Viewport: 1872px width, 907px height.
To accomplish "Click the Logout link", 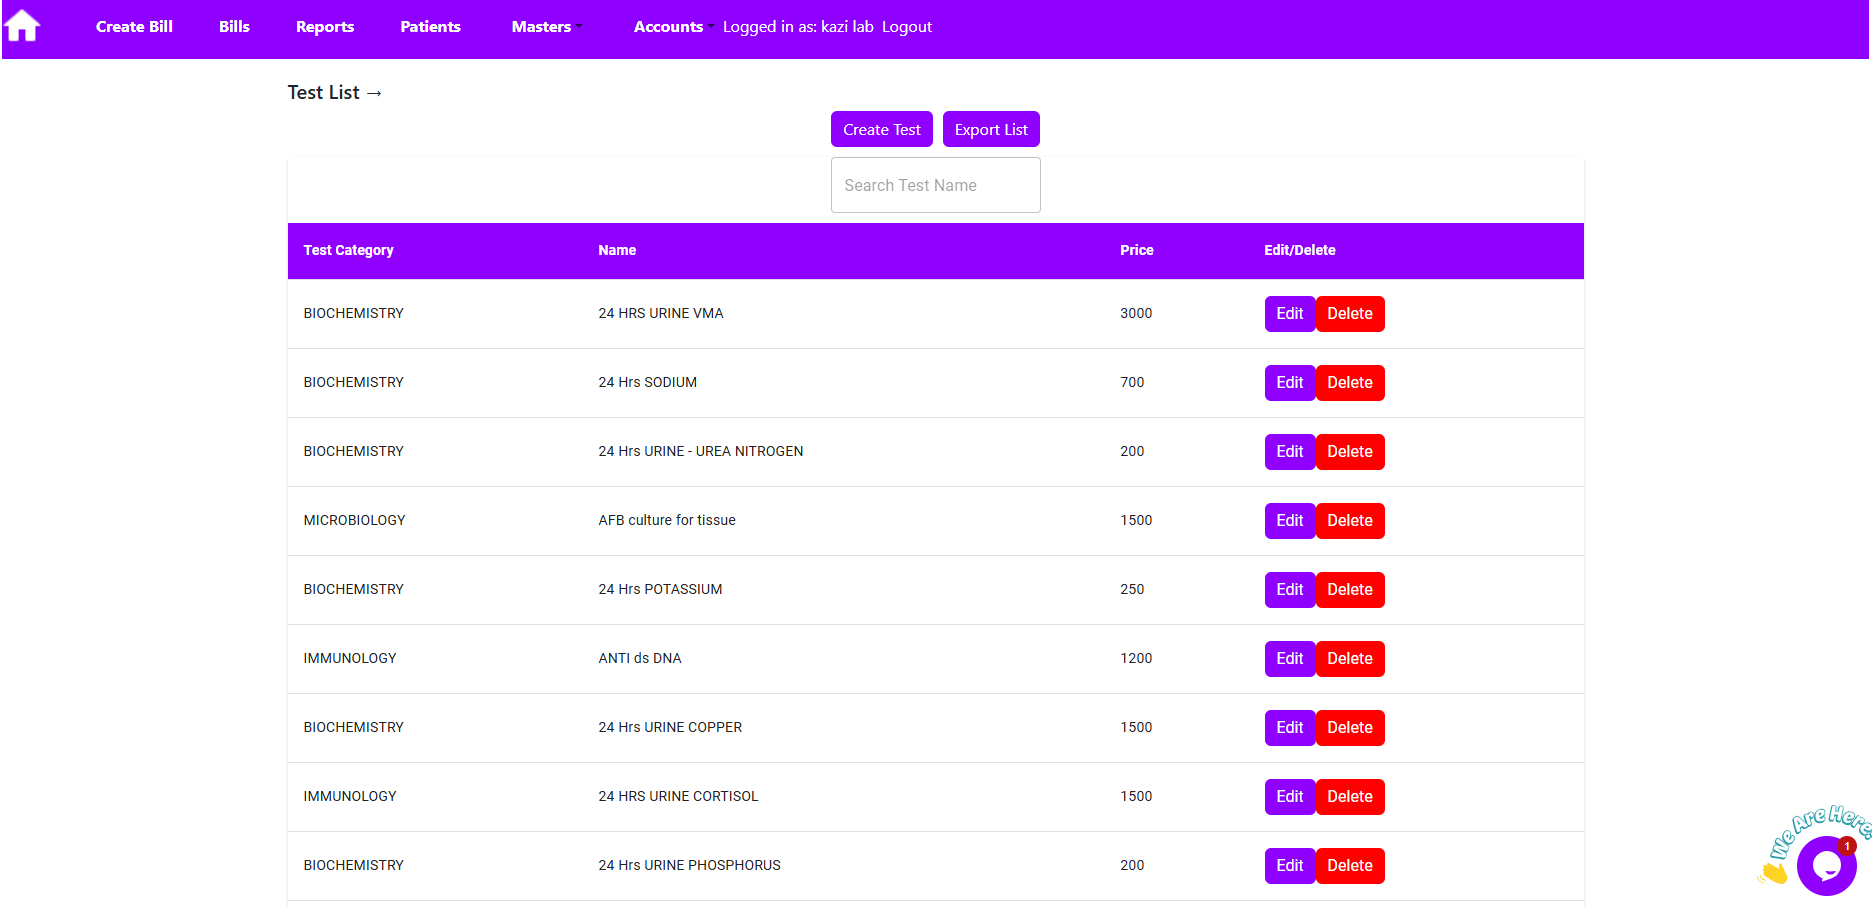I will click(x=906, y=27).
